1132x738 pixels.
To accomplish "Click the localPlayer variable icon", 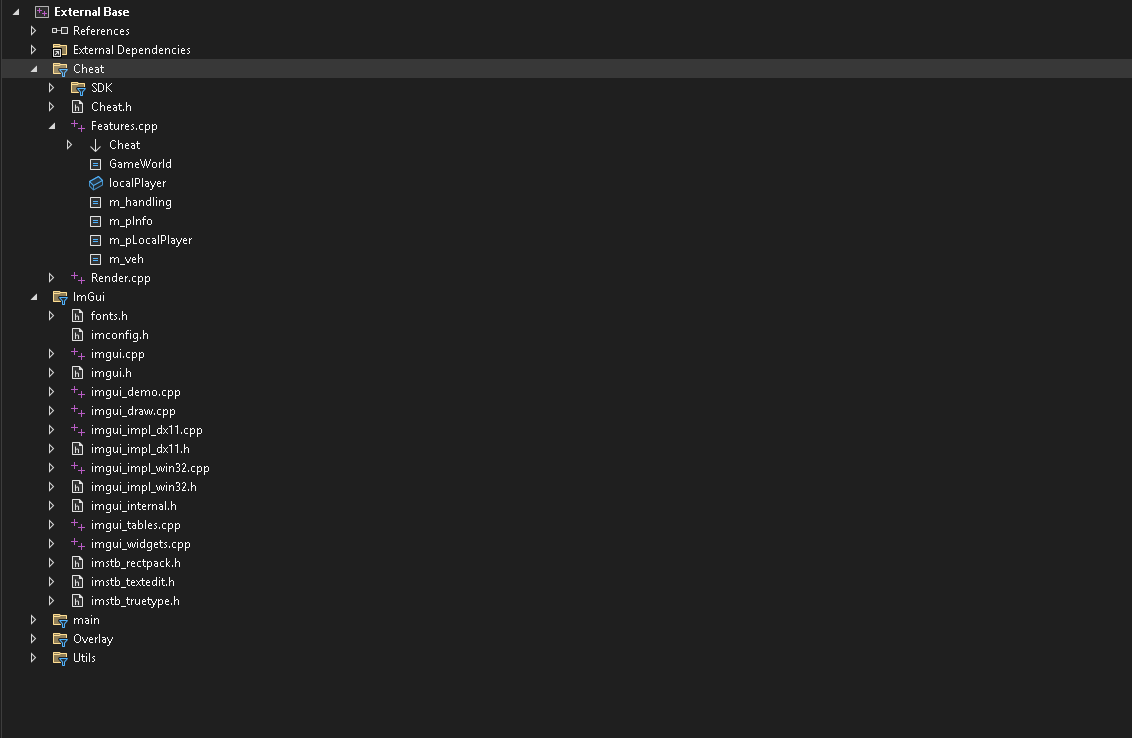I will click(x=96, y=183).
